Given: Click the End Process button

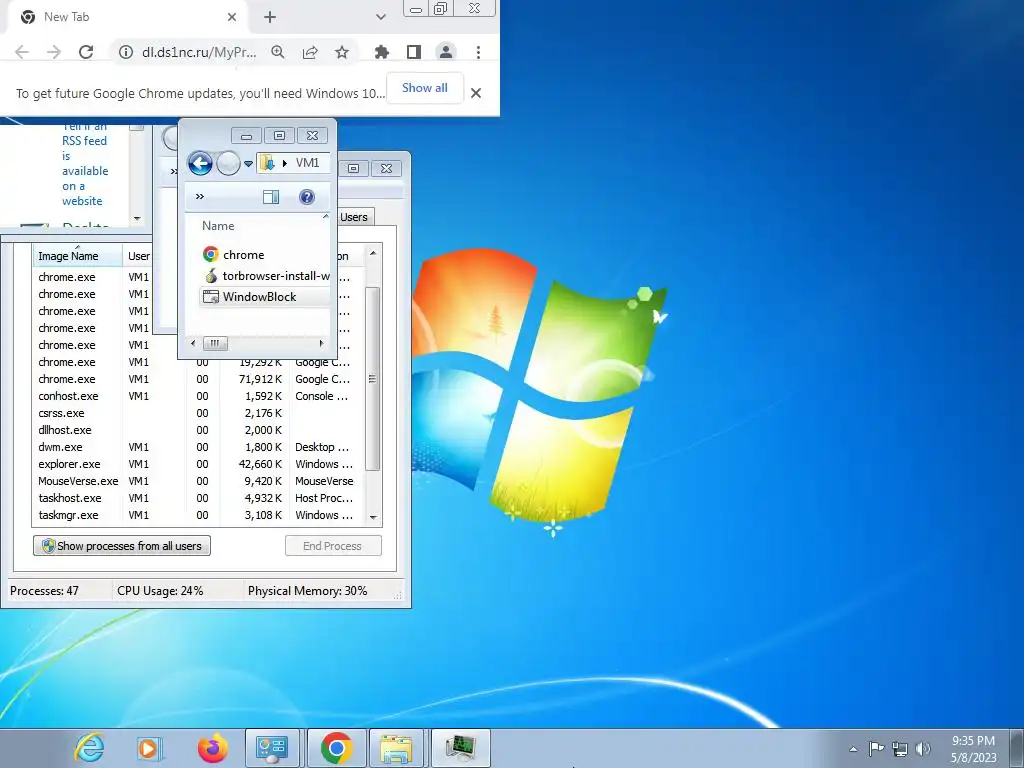Looking at the screenshot, I should tap(333, 546).
